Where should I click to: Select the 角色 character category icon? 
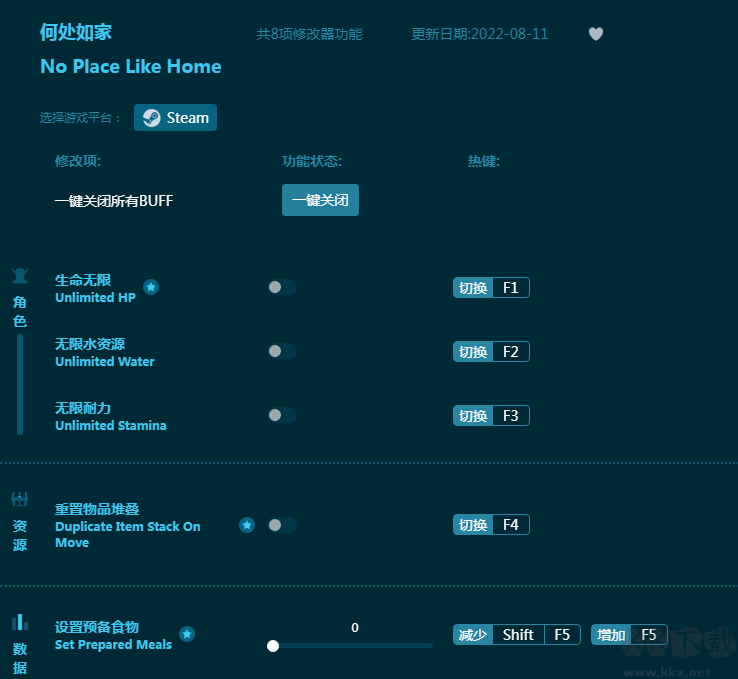coord(20,276)
